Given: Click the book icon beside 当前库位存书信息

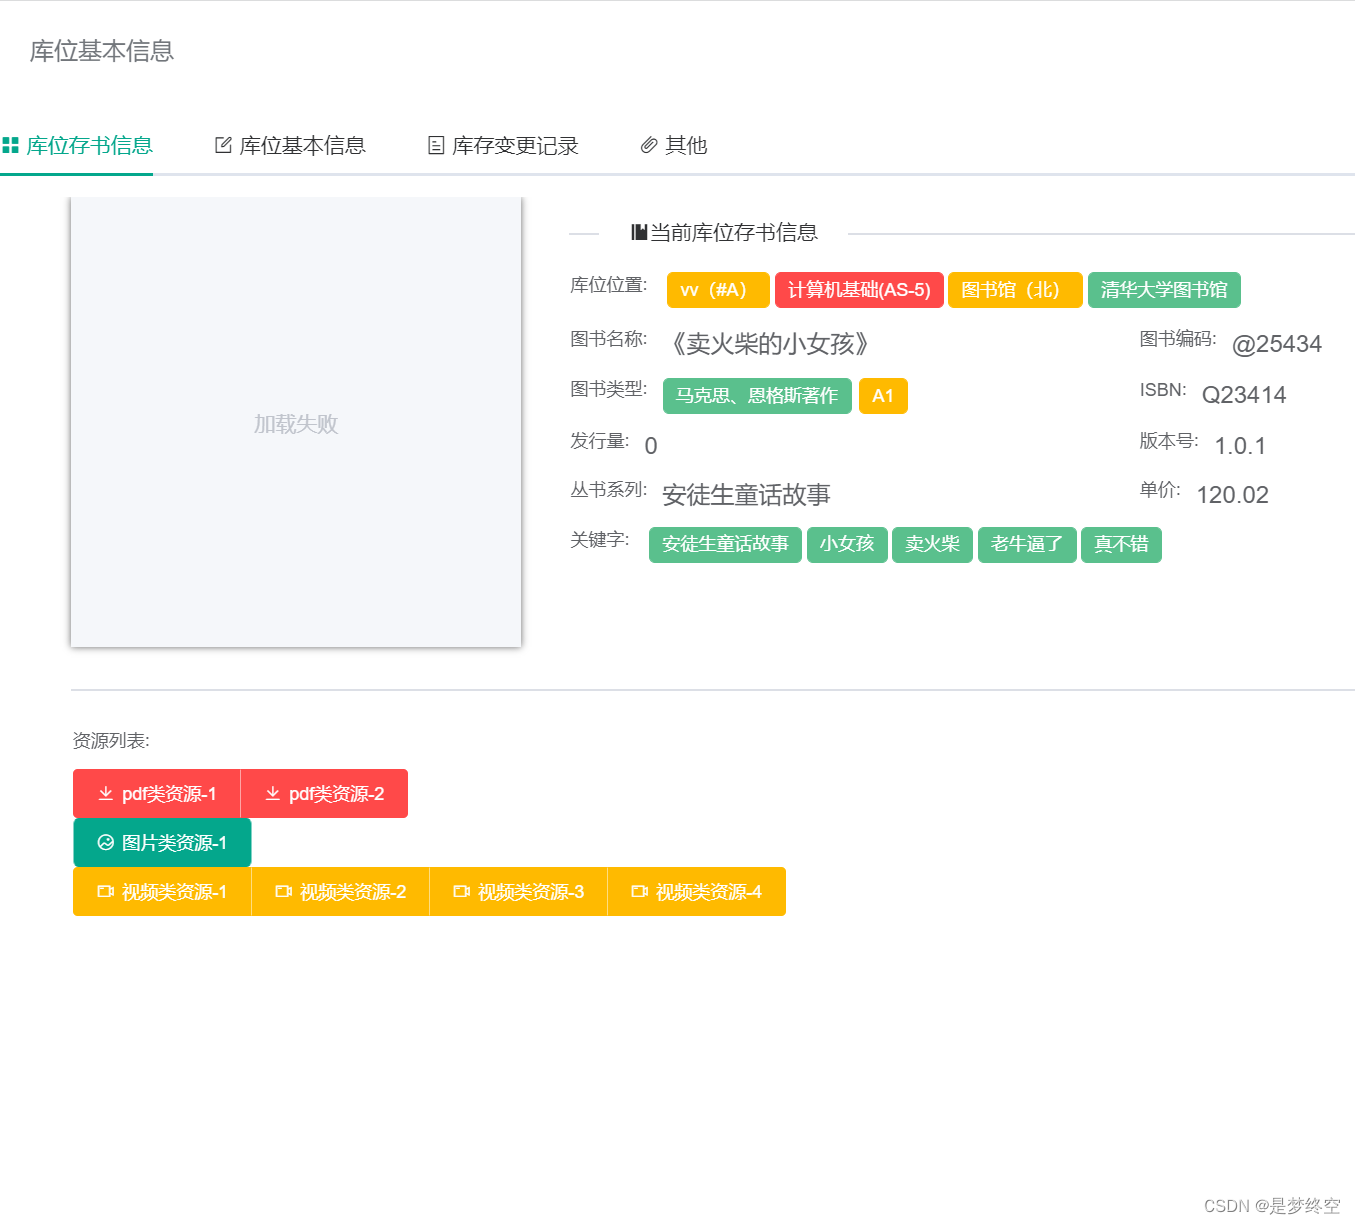Looking at the screenshot, I should 636,231.
